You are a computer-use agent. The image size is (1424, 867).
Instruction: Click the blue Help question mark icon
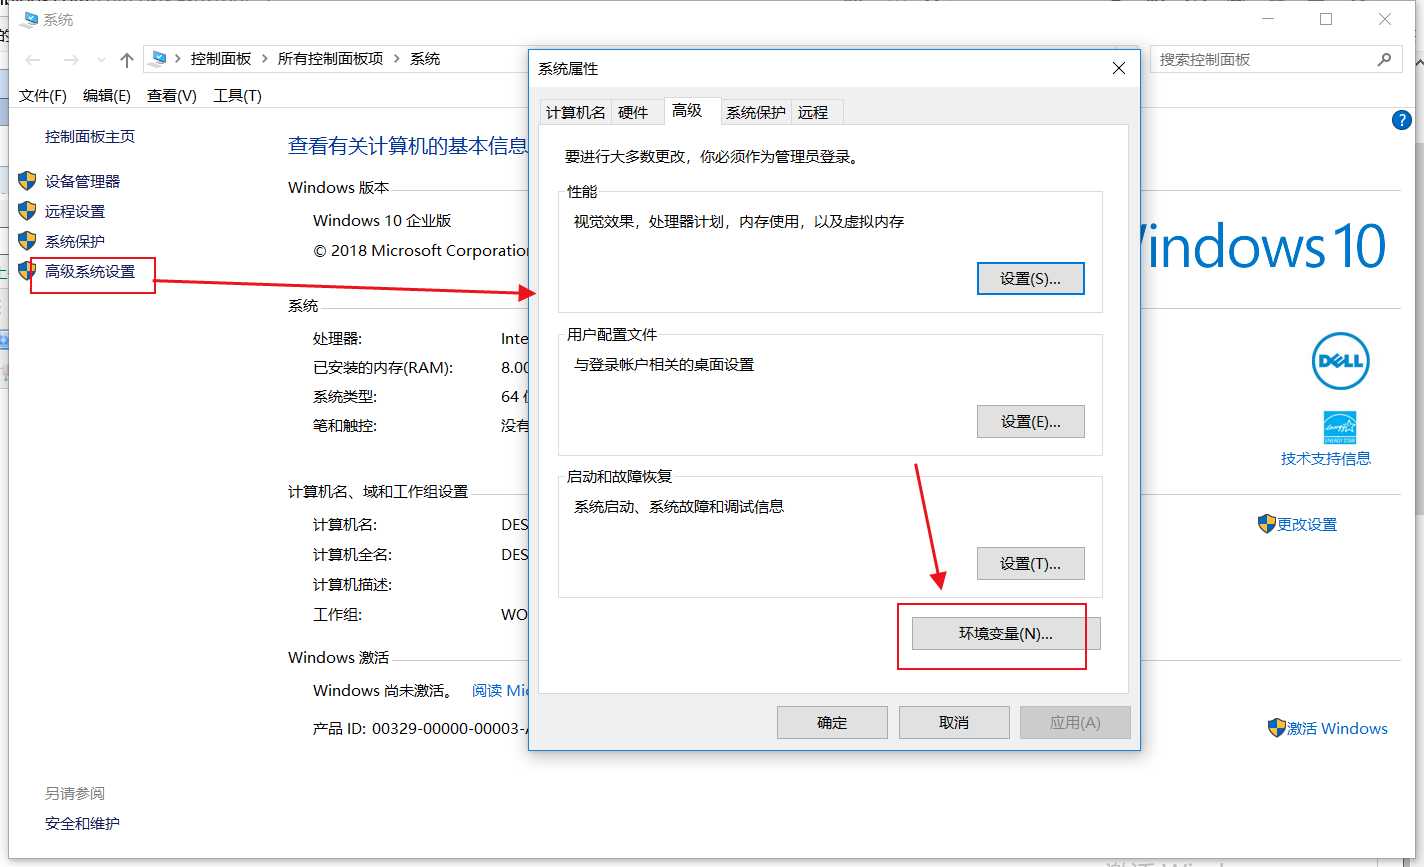pos(1402,120)
